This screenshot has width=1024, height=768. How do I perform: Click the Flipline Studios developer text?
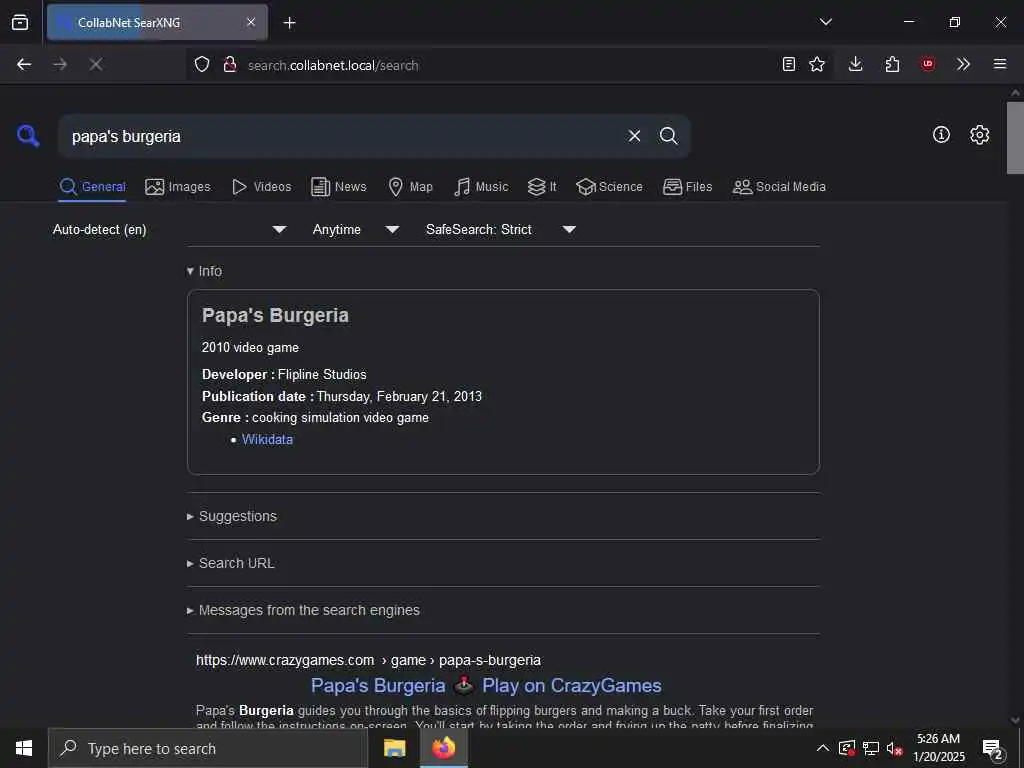coord(322,374)
